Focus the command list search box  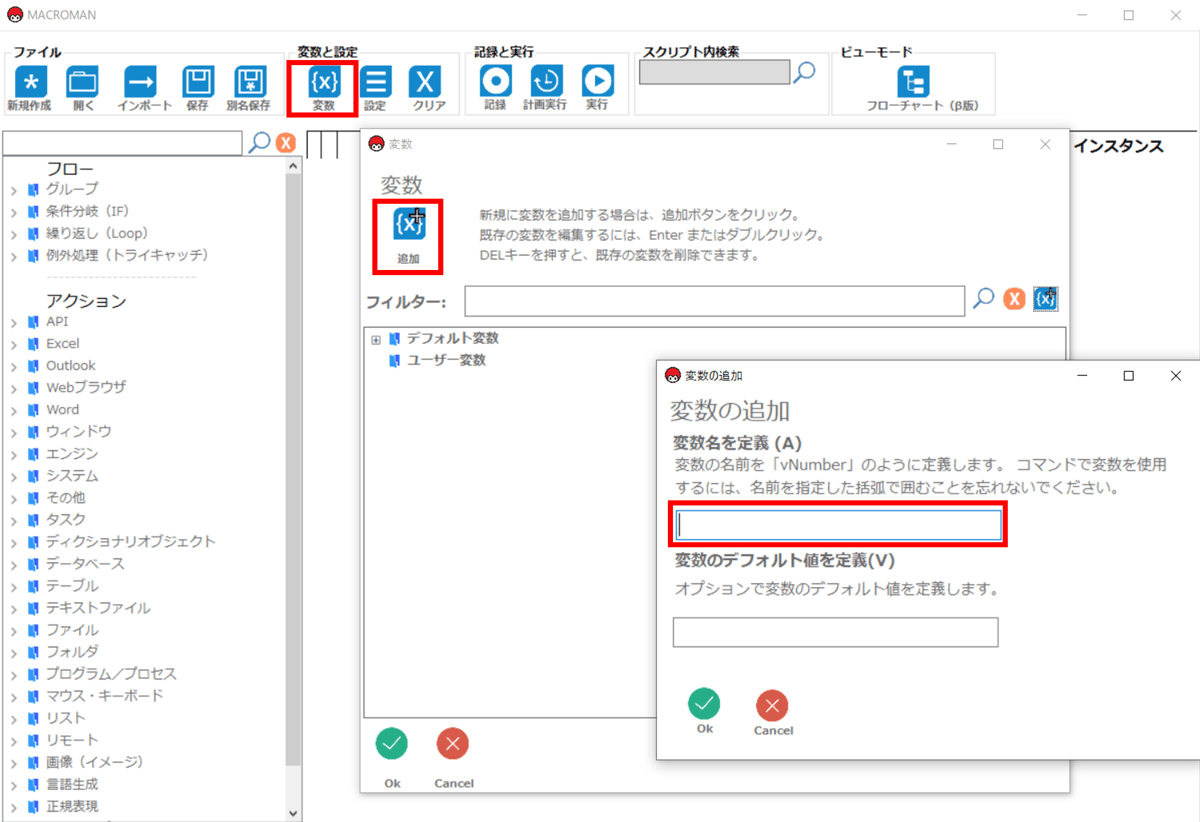[123, 143]
